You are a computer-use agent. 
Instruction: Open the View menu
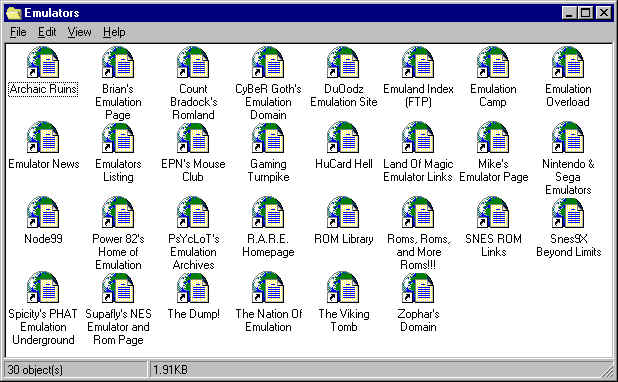pos(79,32)
